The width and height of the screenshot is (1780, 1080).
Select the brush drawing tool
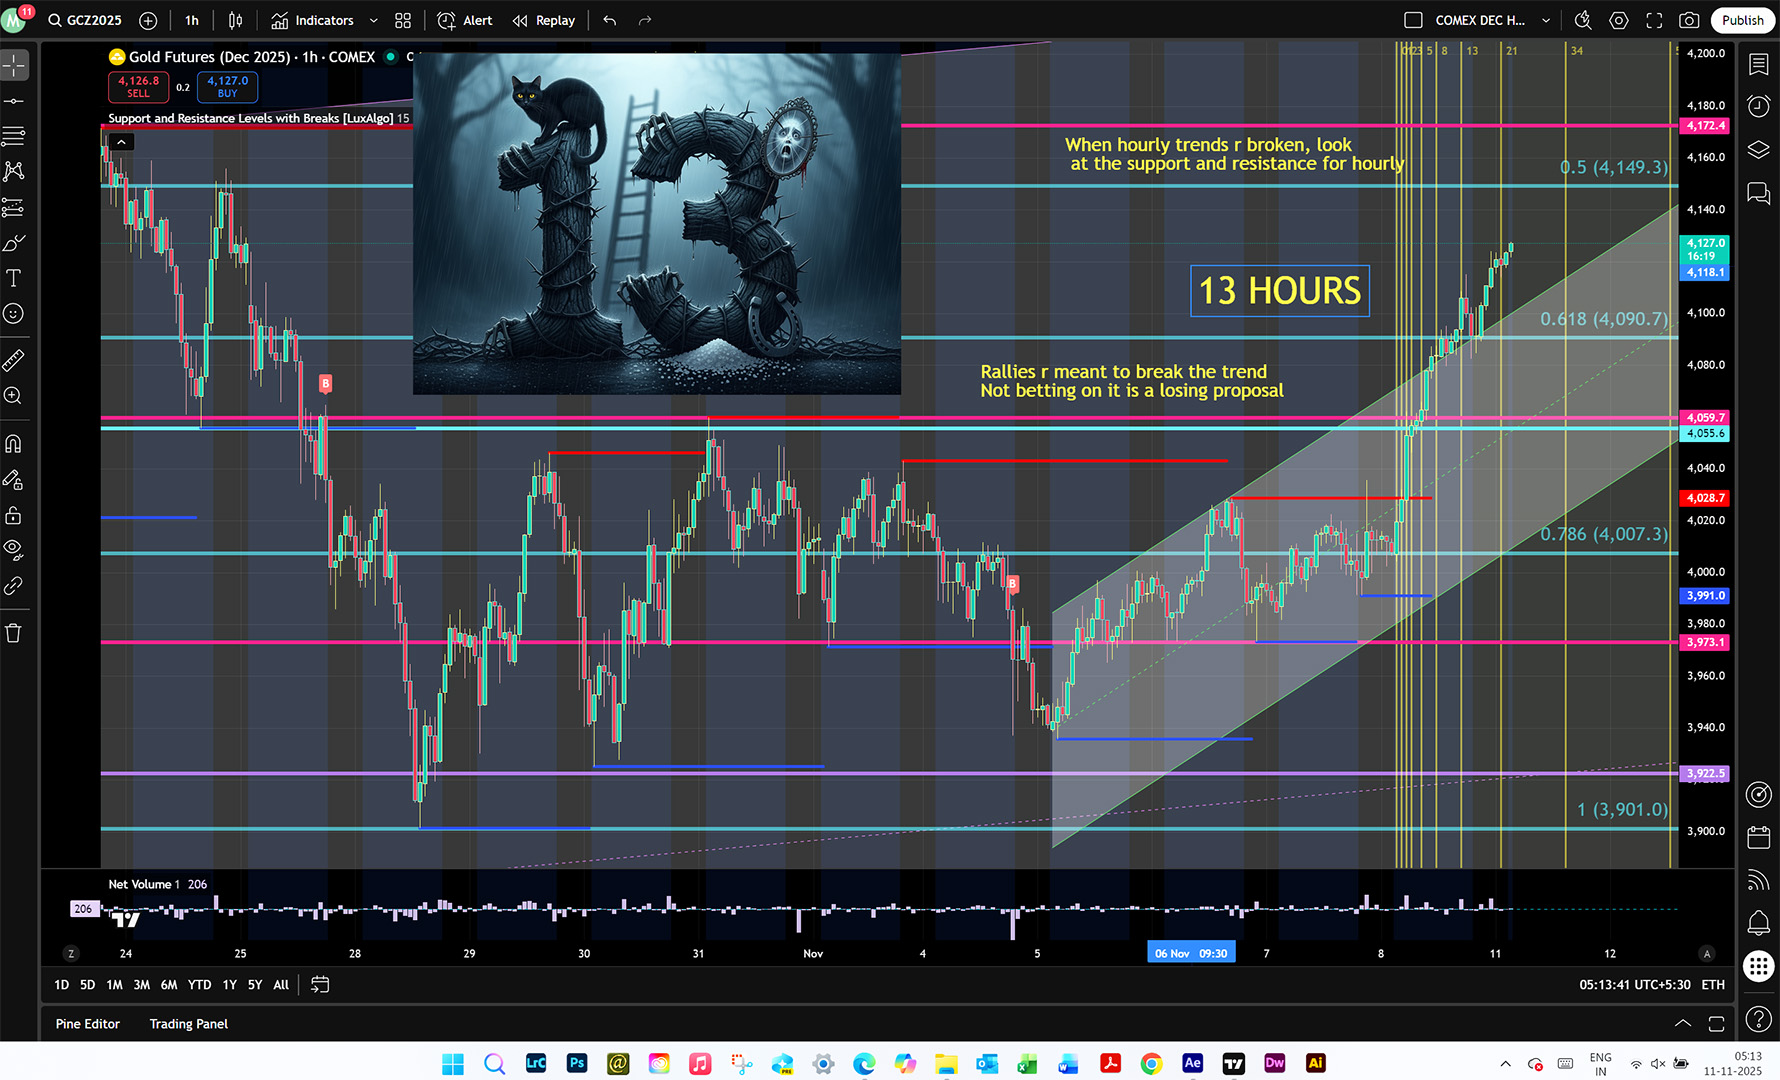tap(14, 243)
